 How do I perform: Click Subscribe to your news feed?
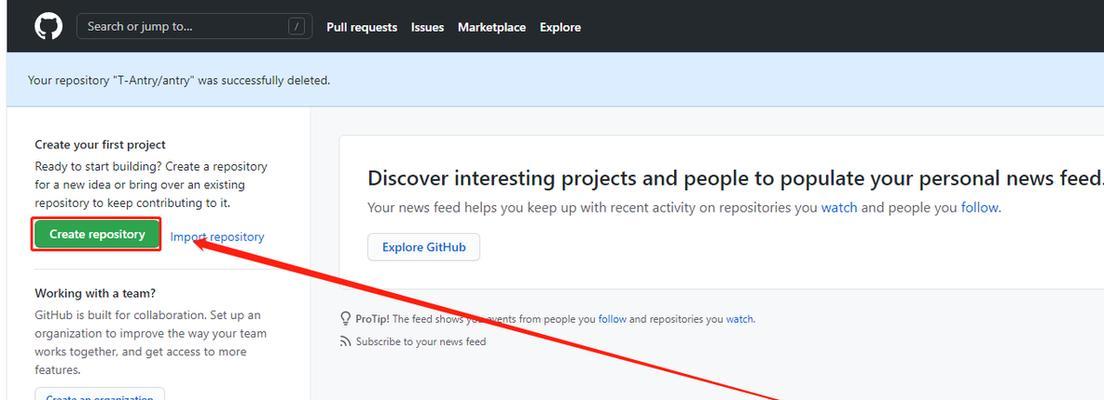pos(421,342)
